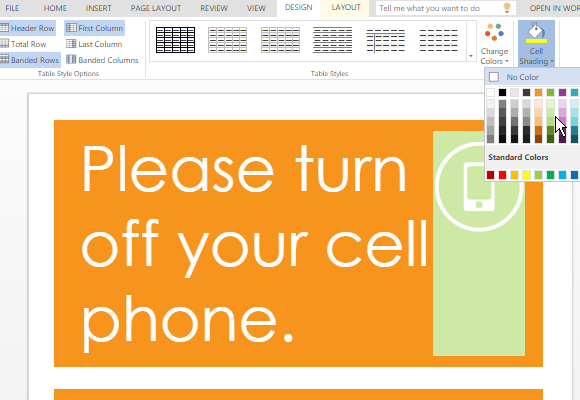Select light green under Standard Colors
The height and width of the screenshot is (400, 580).
pos(539,175)
